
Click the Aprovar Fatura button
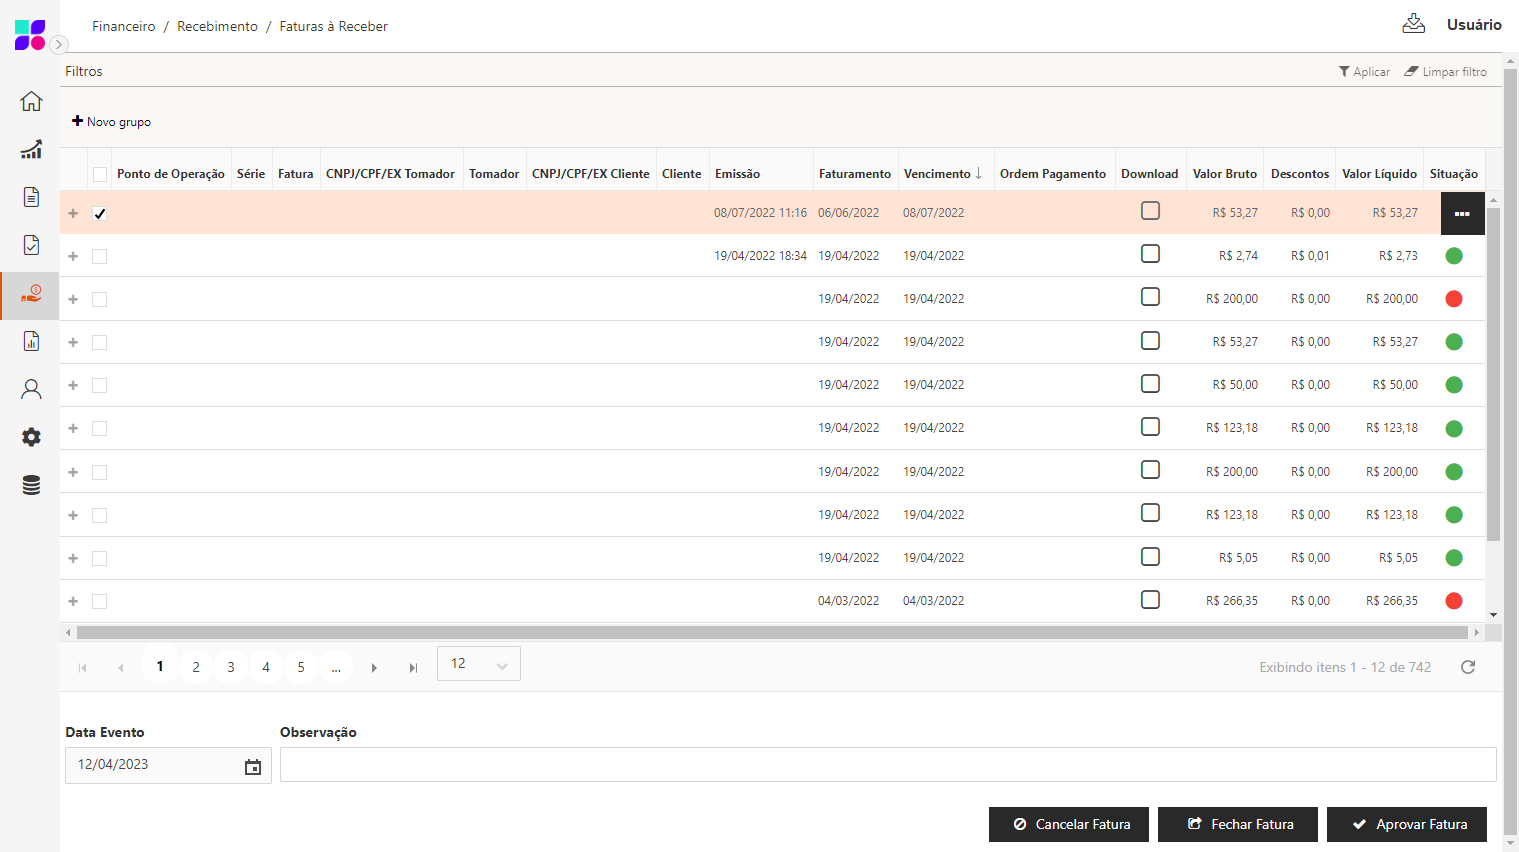[1406, 824]
